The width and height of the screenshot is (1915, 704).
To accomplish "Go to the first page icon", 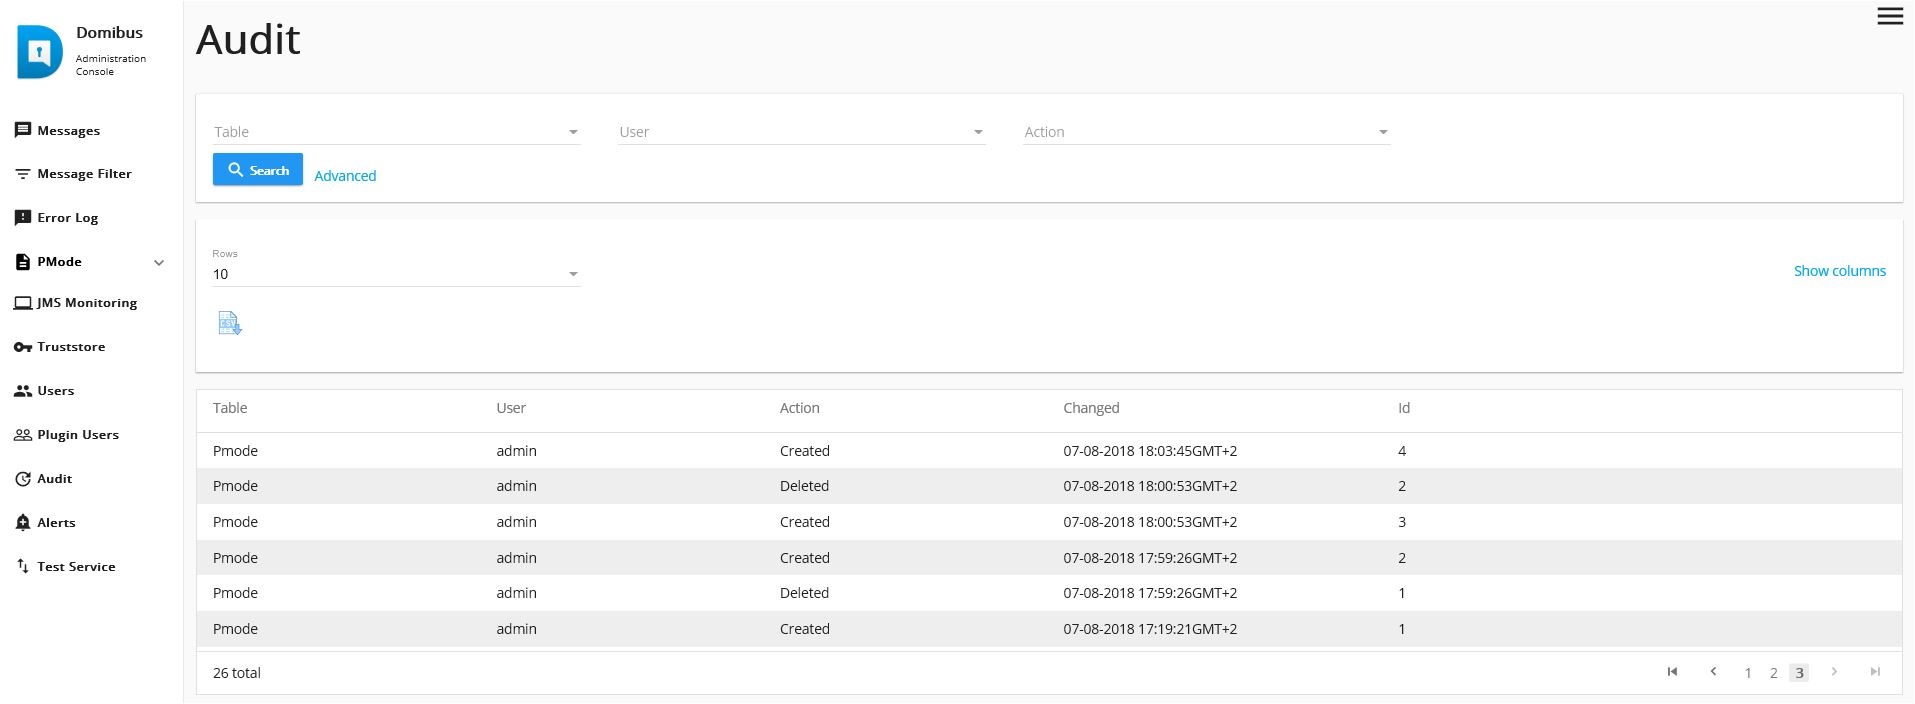I will 1672,672.
